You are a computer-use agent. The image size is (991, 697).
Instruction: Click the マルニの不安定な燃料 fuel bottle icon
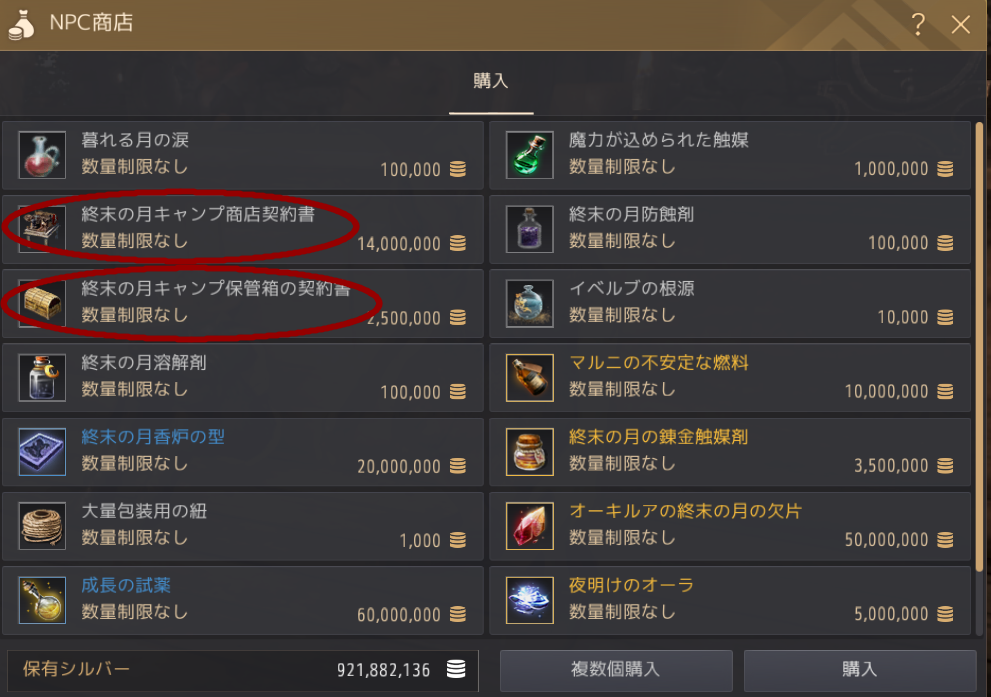[530, 377]
